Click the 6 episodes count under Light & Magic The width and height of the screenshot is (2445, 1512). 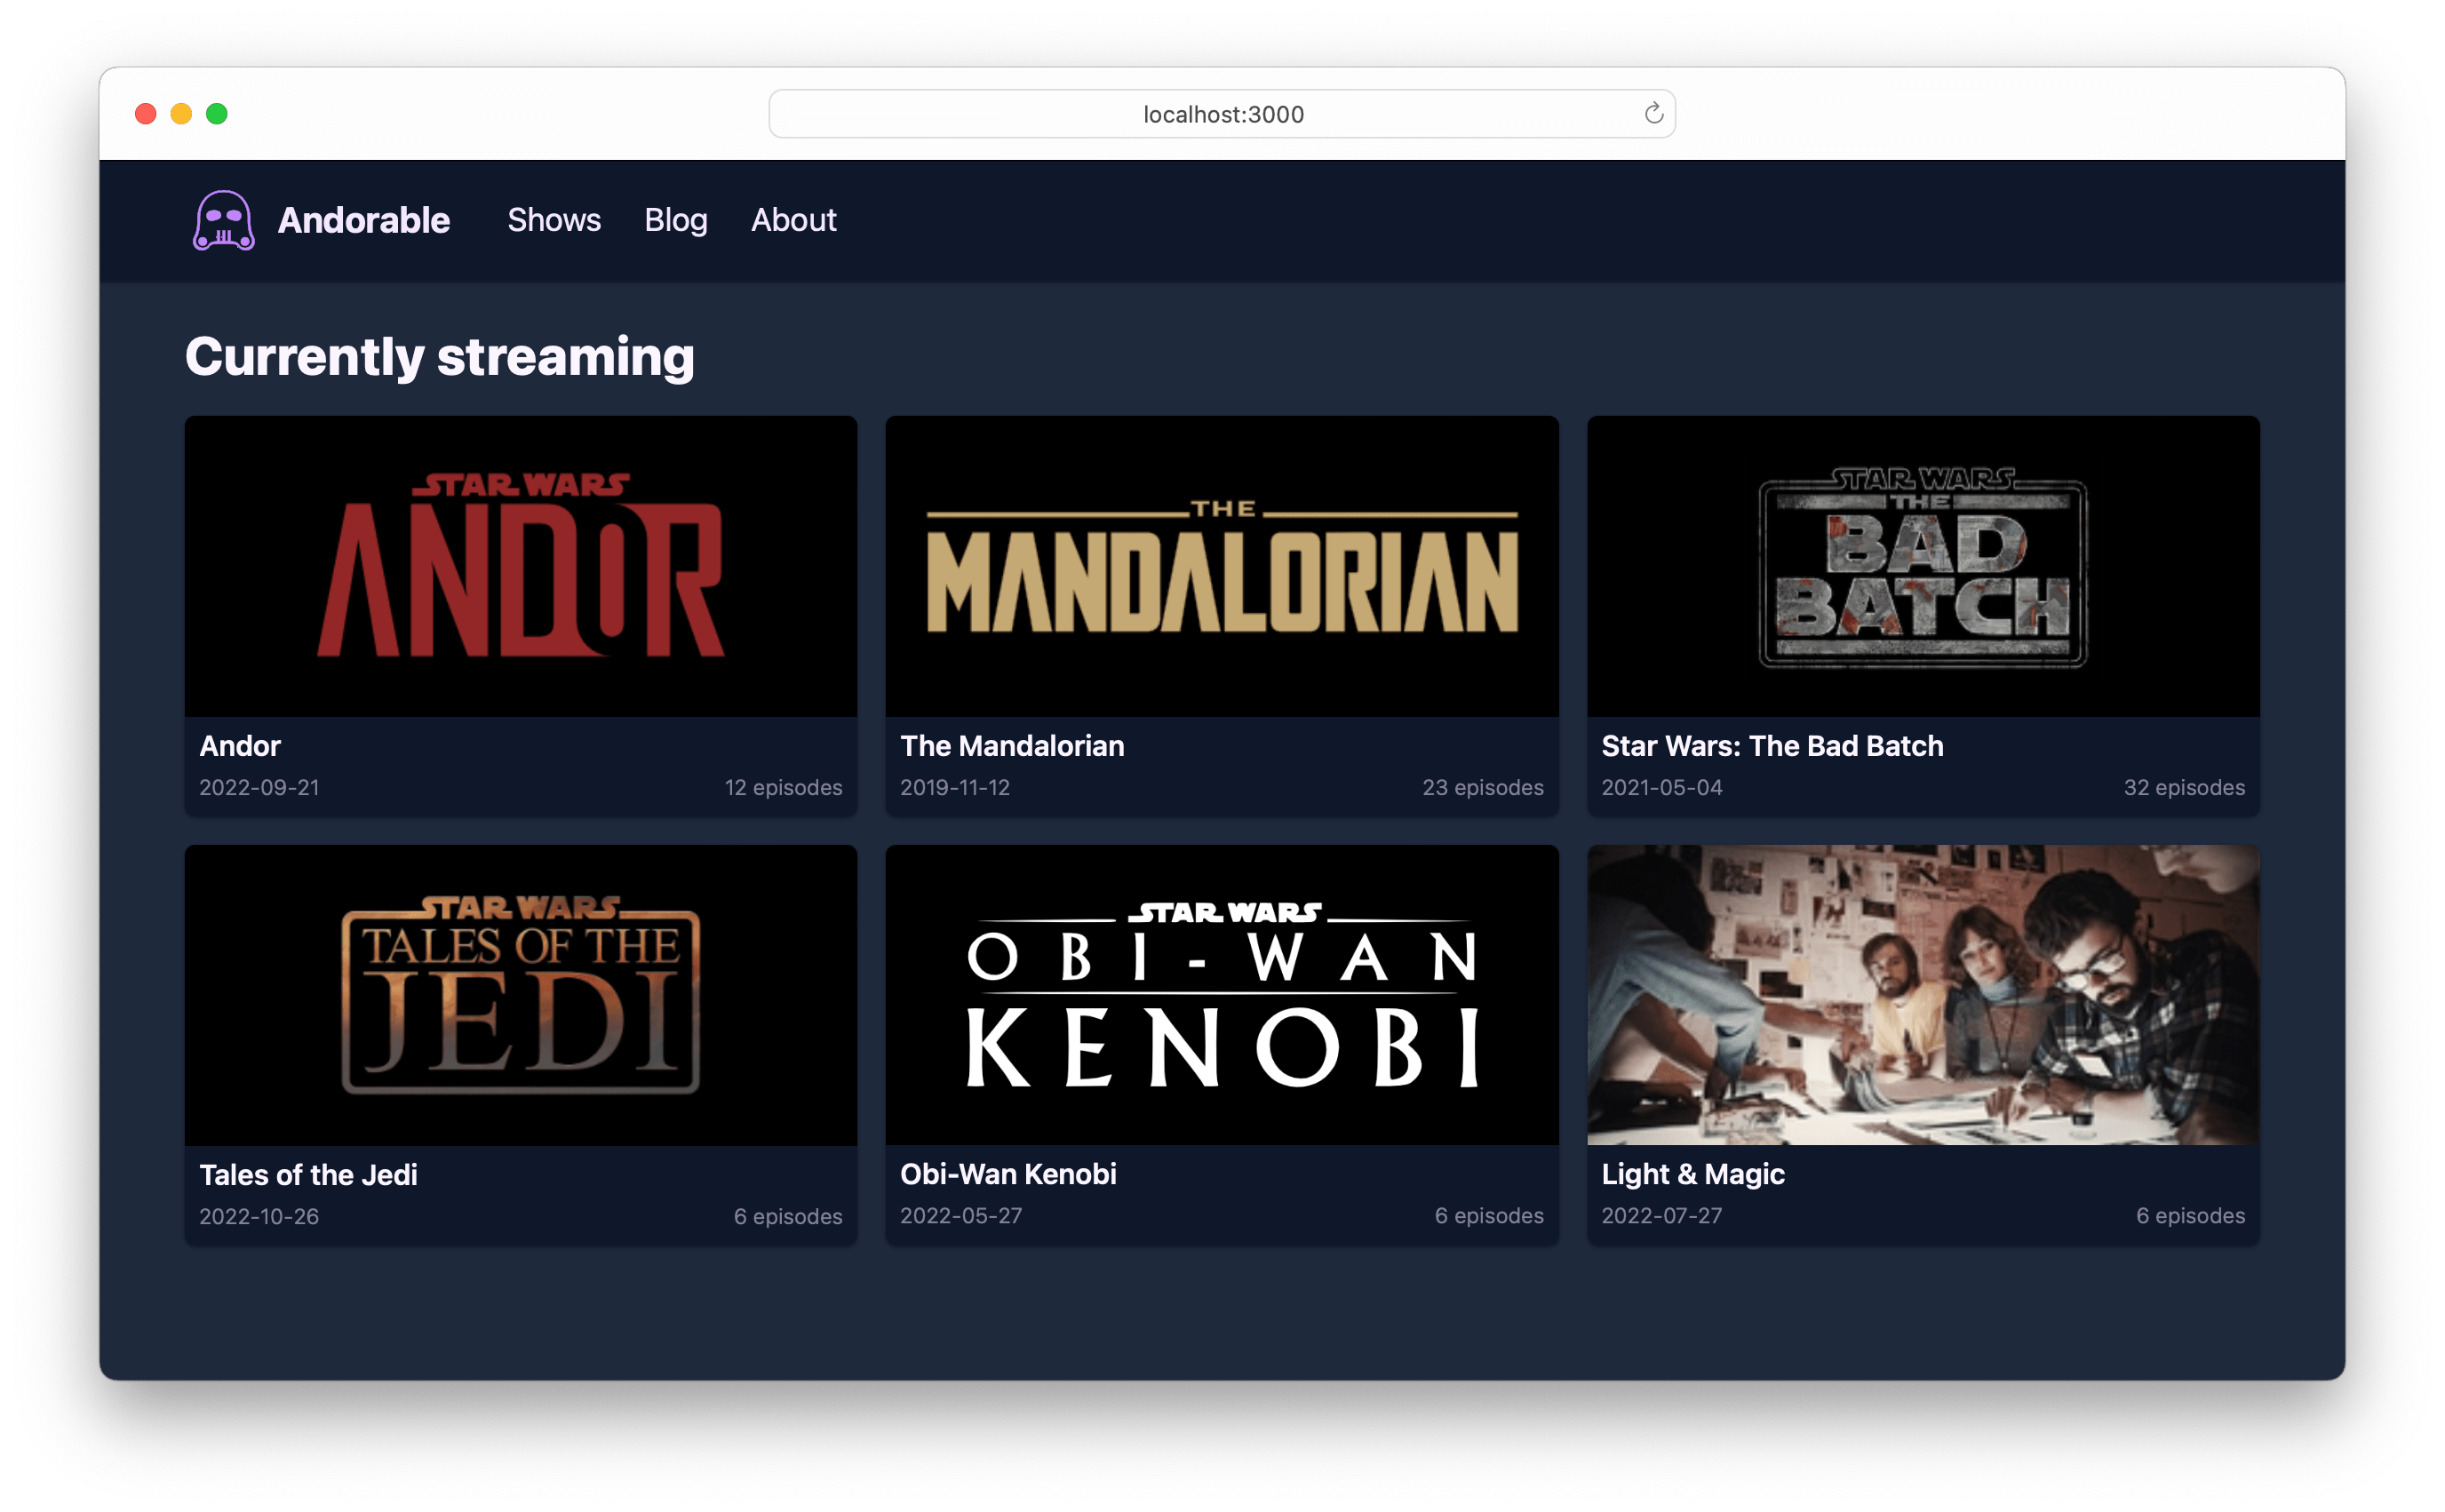tap(2190, 1216)
